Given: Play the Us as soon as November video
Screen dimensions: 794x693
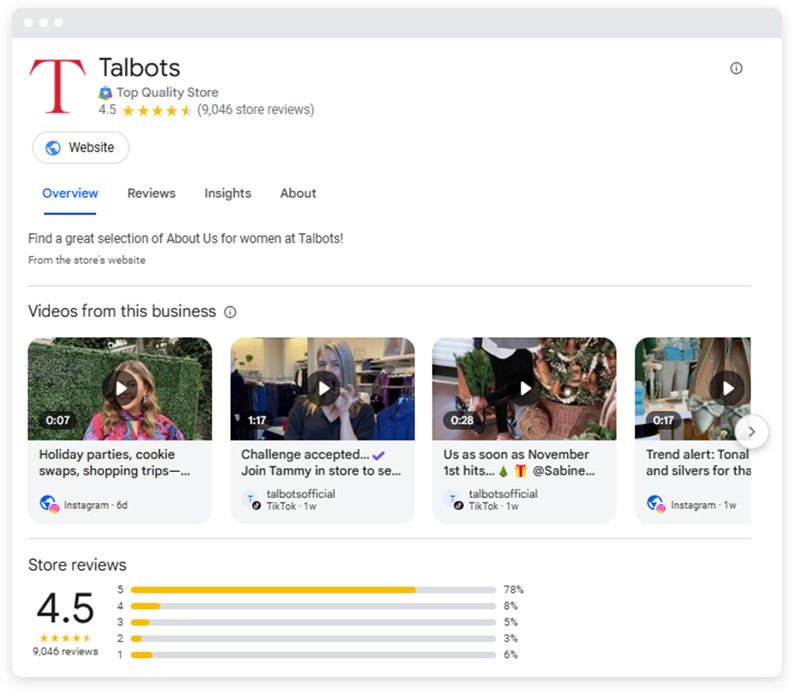Looking at the screenshot, I should pyautogui.click(x=525, y=388).
